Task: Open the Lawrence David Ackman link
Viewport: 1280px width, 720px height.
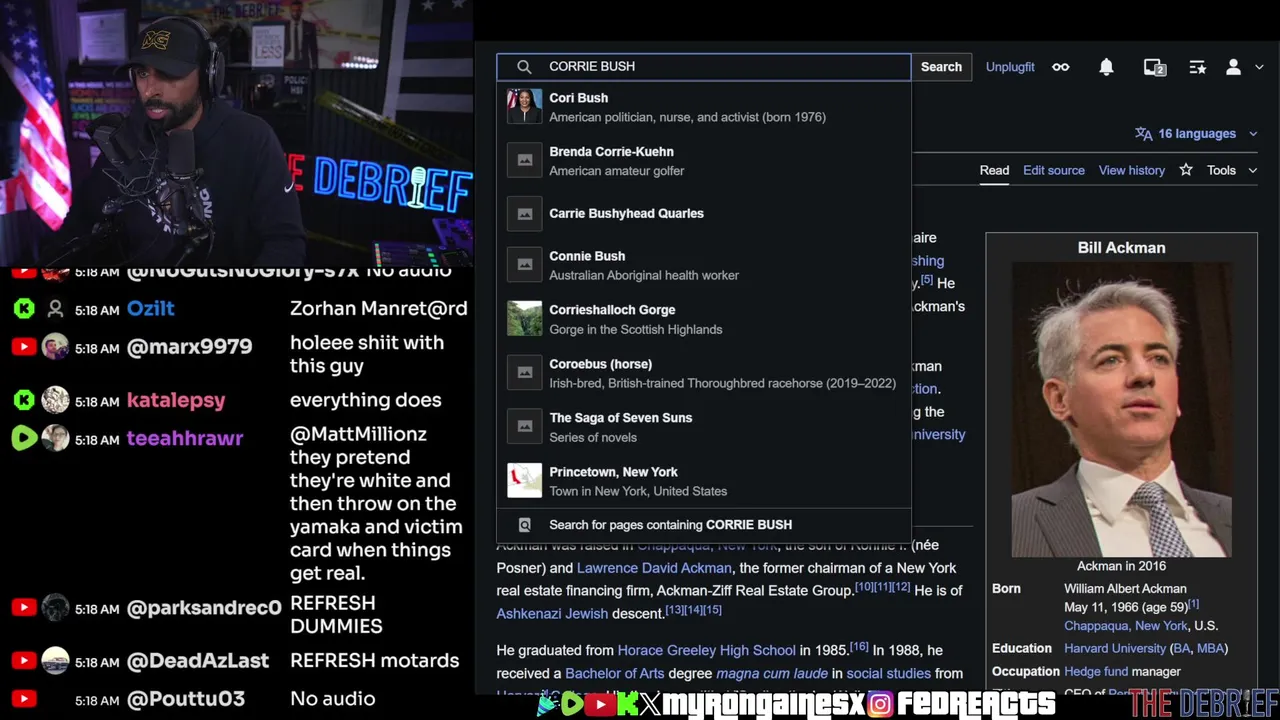Action: click(654, 568)
